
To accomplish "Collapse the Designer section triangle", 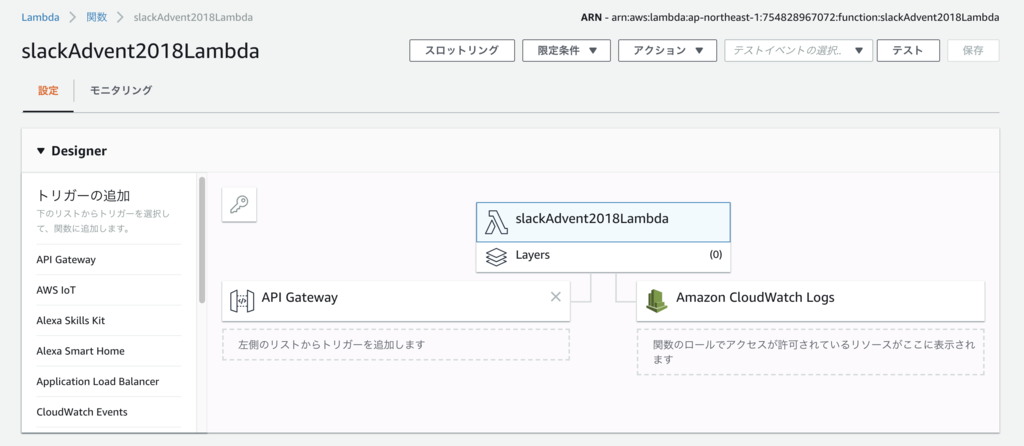I will click(x=40, y=151).
